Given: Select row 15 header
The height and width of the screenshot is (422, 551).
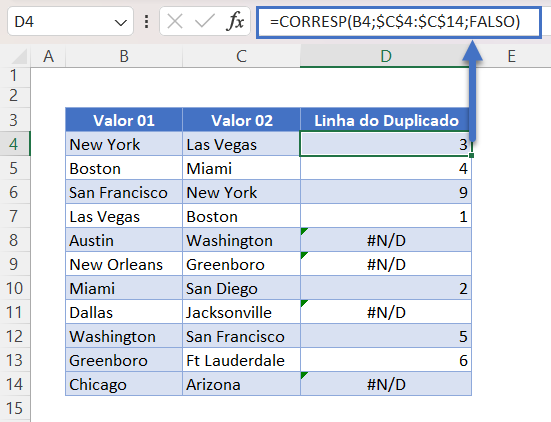Looking at the screenshot, I should [x=15, y=408].
